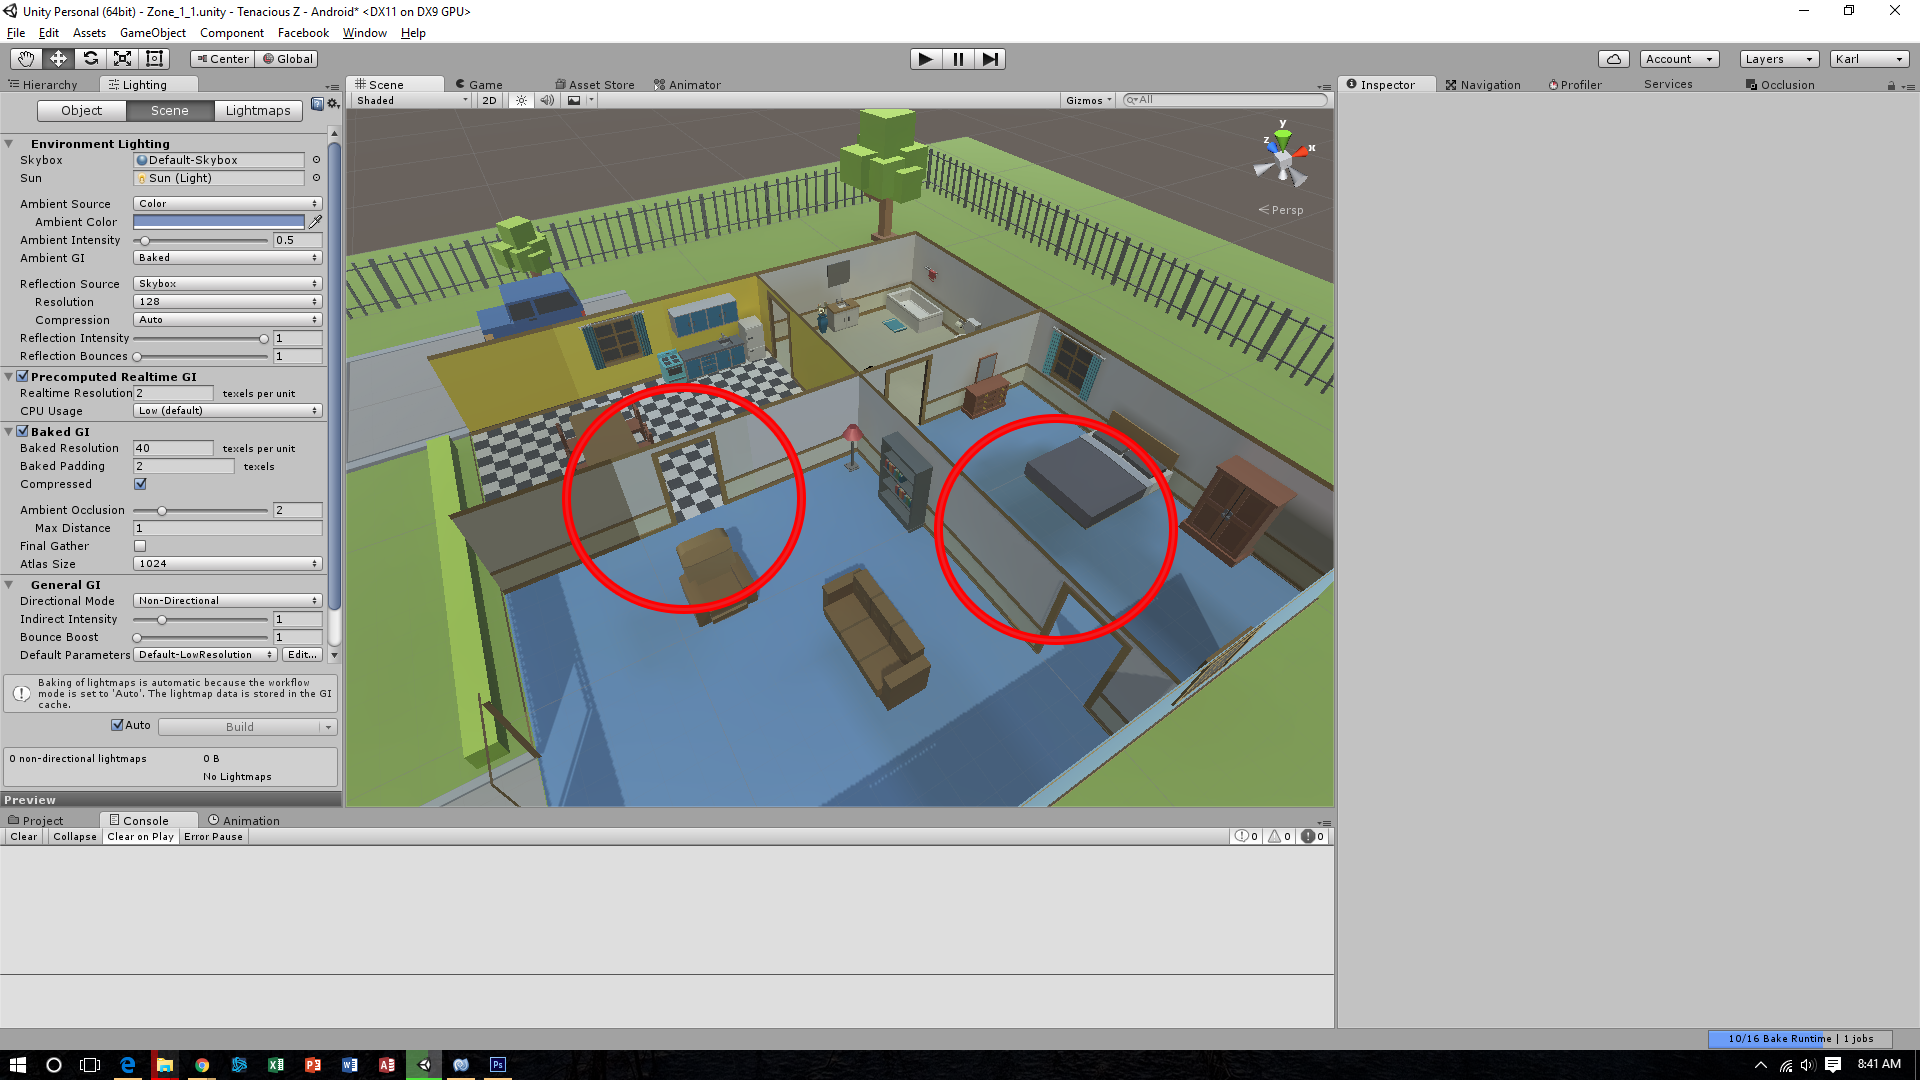Click the Step frame button
This screenshot has height=1080, width=1920.
(x=989, y=59)
